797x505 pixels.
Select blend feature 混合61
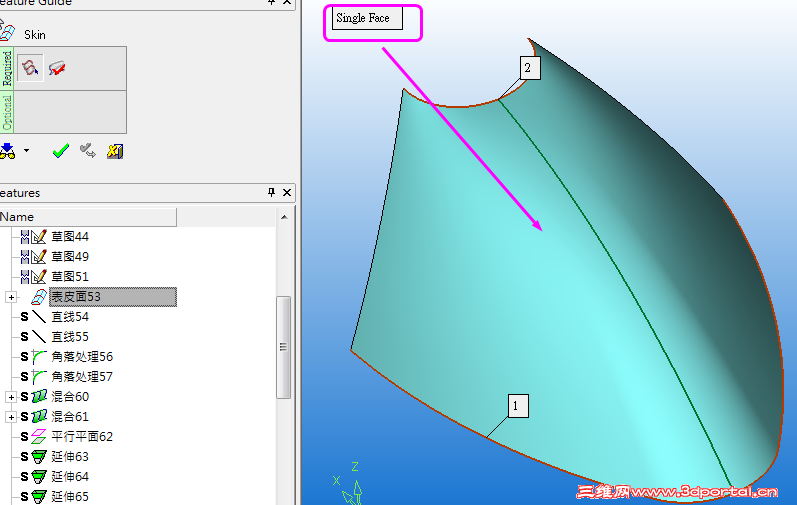[x=70, y=417]
